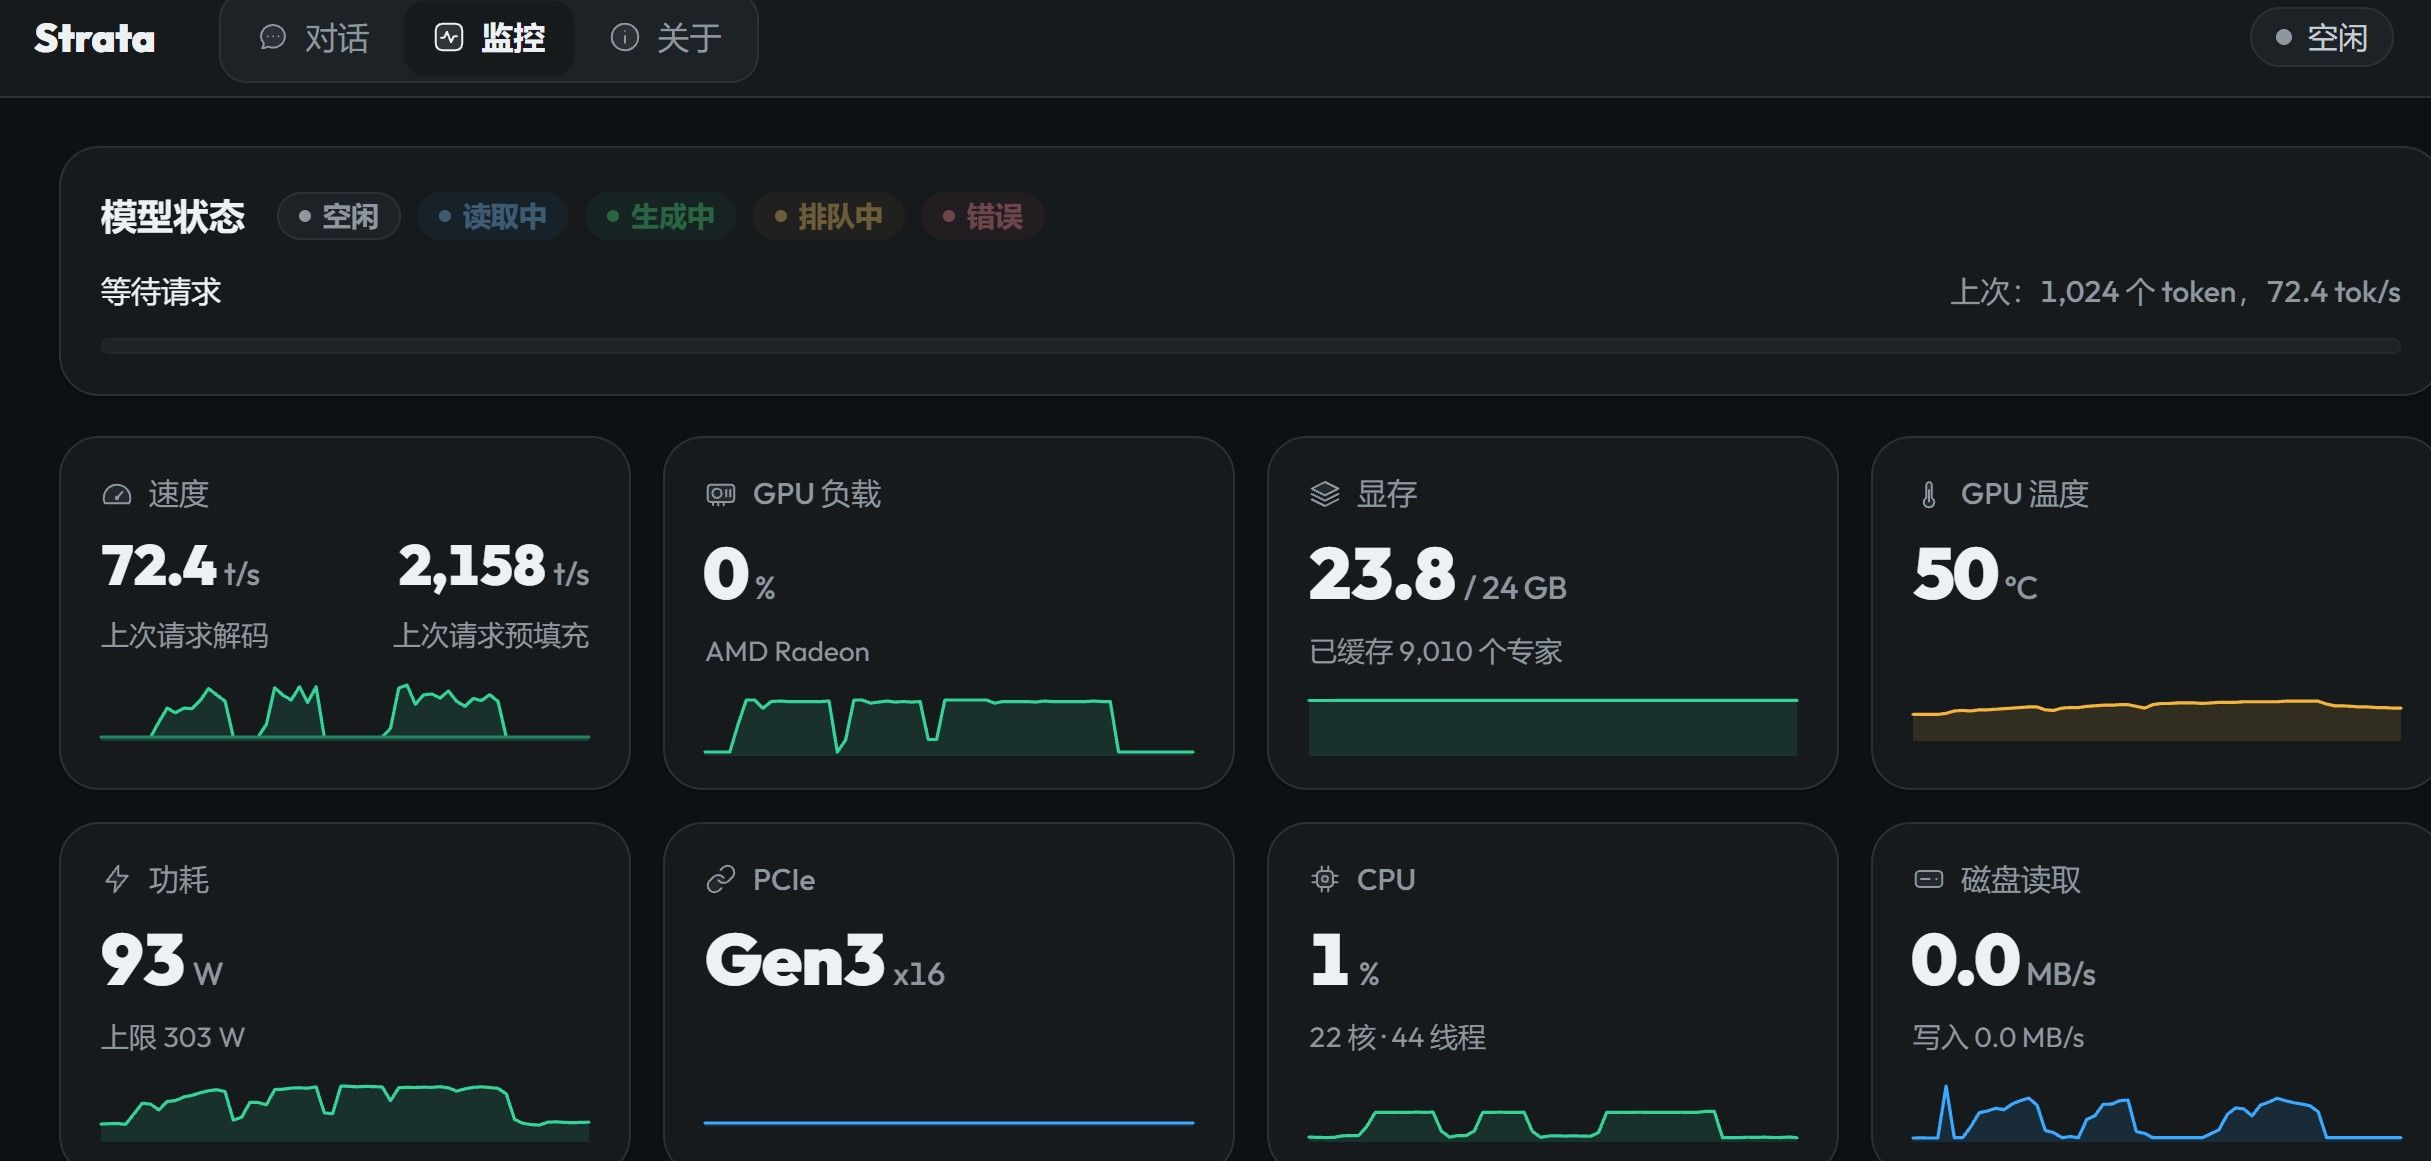2431x1161 pixels.
Task: Click the 磁盘读取 blue sparkline chart
Action: (x=2157, y=1112)
